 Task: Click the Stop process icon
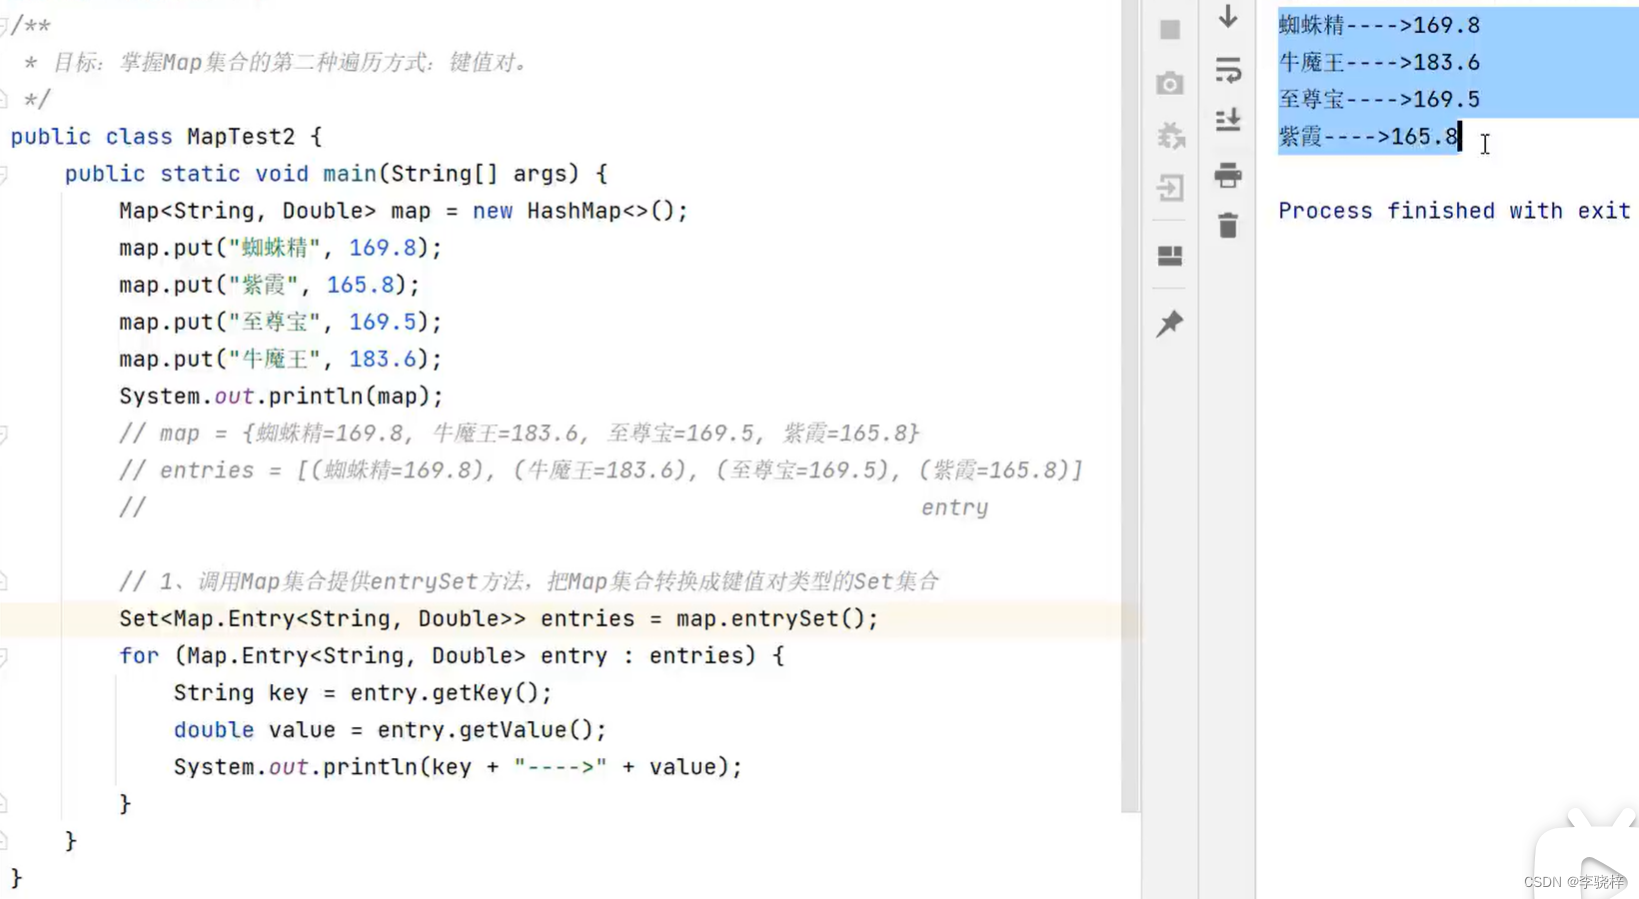tap(1169, 30)
